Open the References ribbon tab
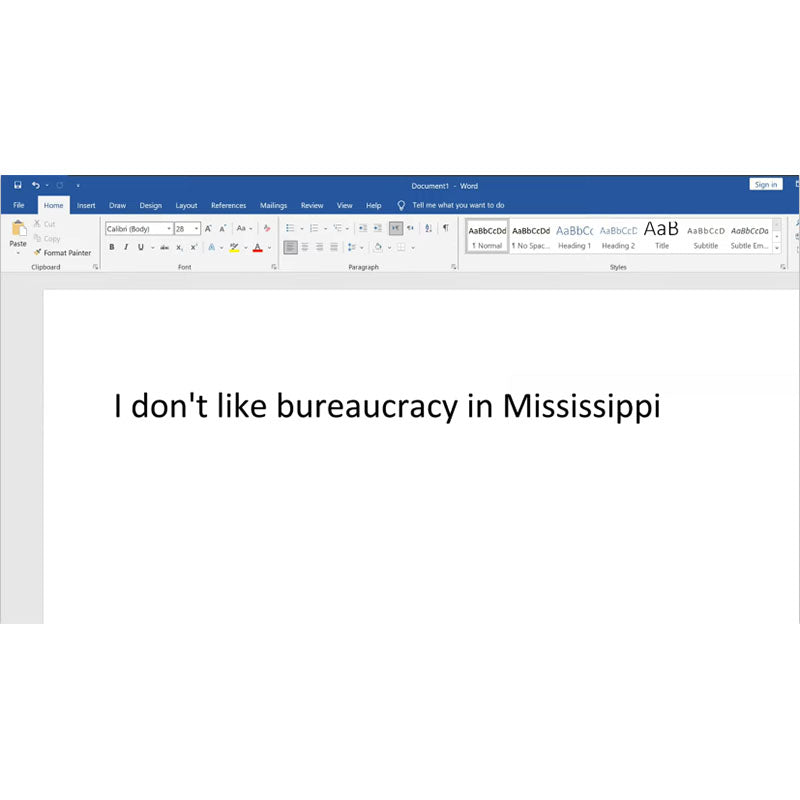This screenshot has height=800, width=800. [228, 205]
